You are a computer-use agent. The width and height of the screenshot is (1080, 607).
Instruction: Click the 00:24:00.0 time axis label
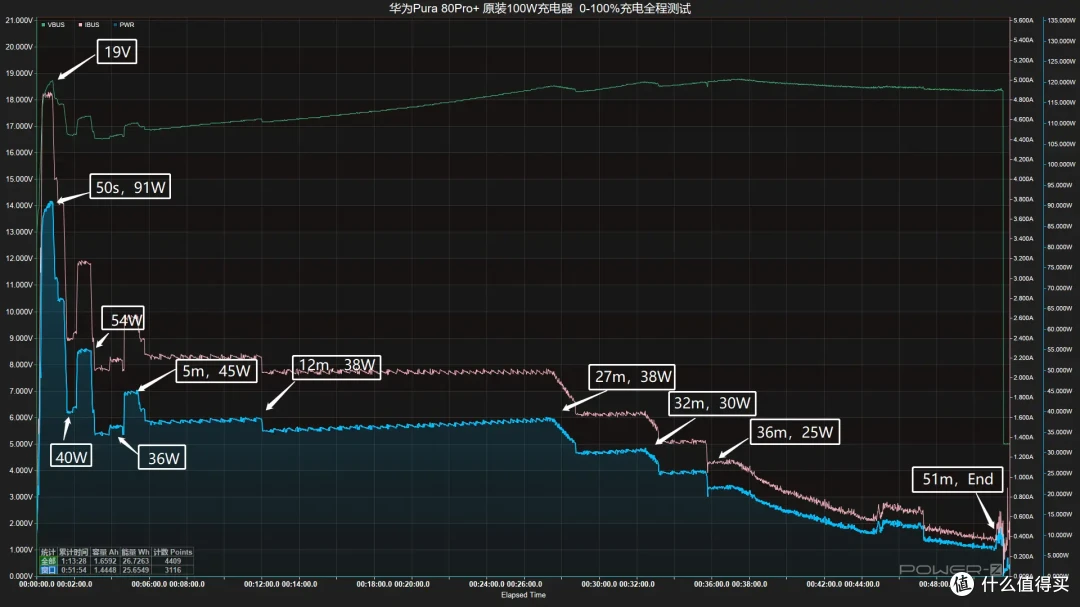486,584
